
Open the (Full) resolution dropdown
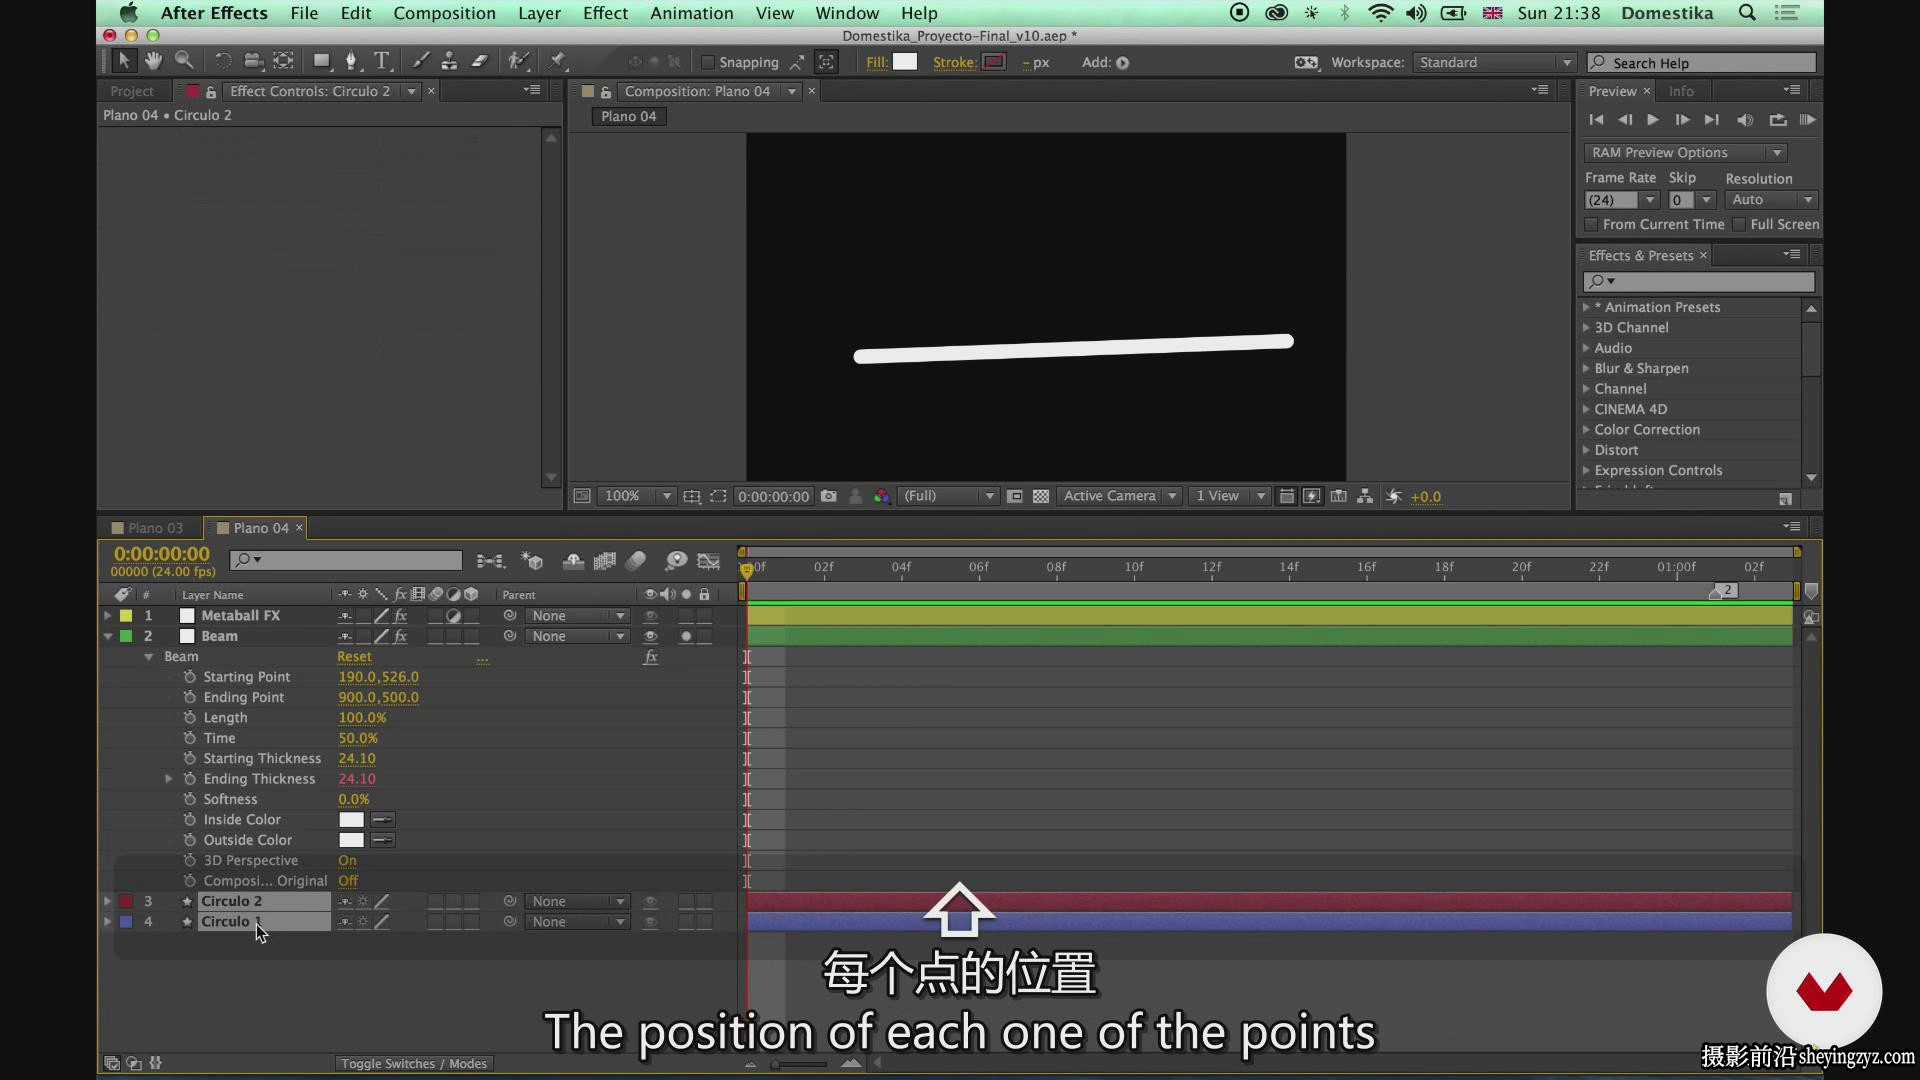pyautogui.click(x=948, y=496)
